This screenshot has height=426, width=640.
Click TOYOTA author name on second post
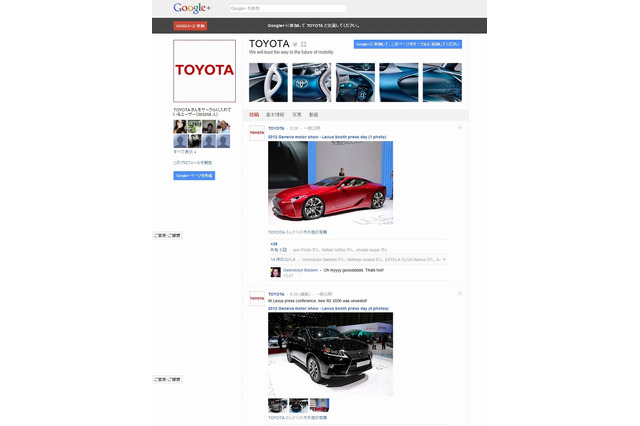[276, 294]
